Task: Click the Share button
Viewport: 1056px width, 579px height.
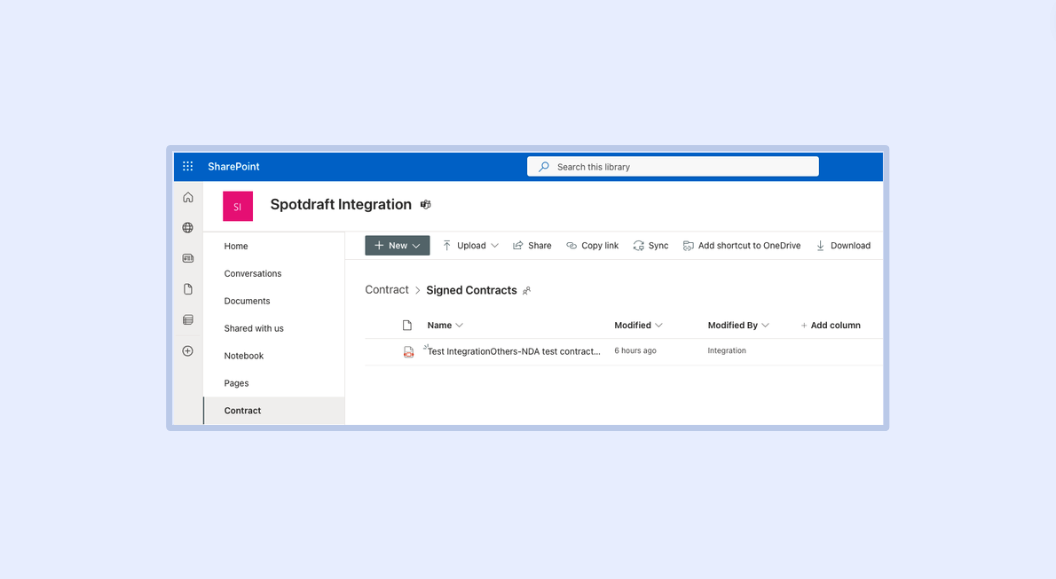Action: 531,245
